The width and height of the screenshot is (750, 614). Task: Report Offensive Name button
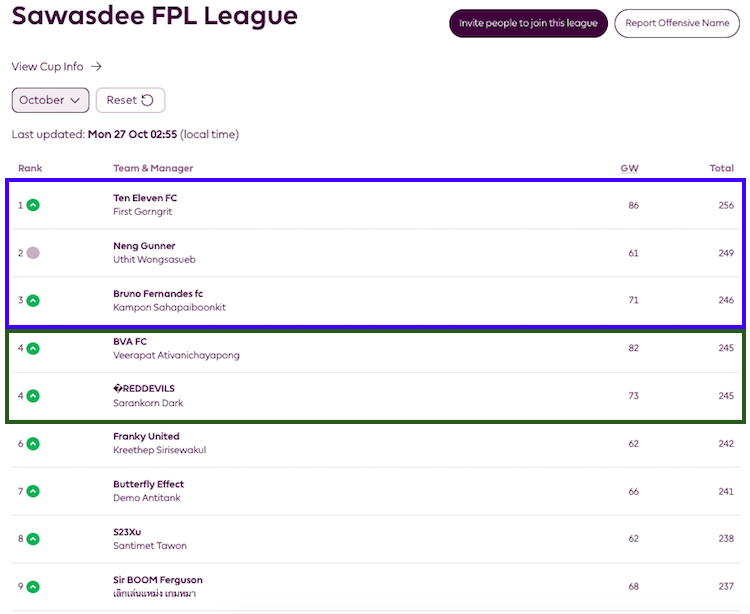[x=676, y=23]
